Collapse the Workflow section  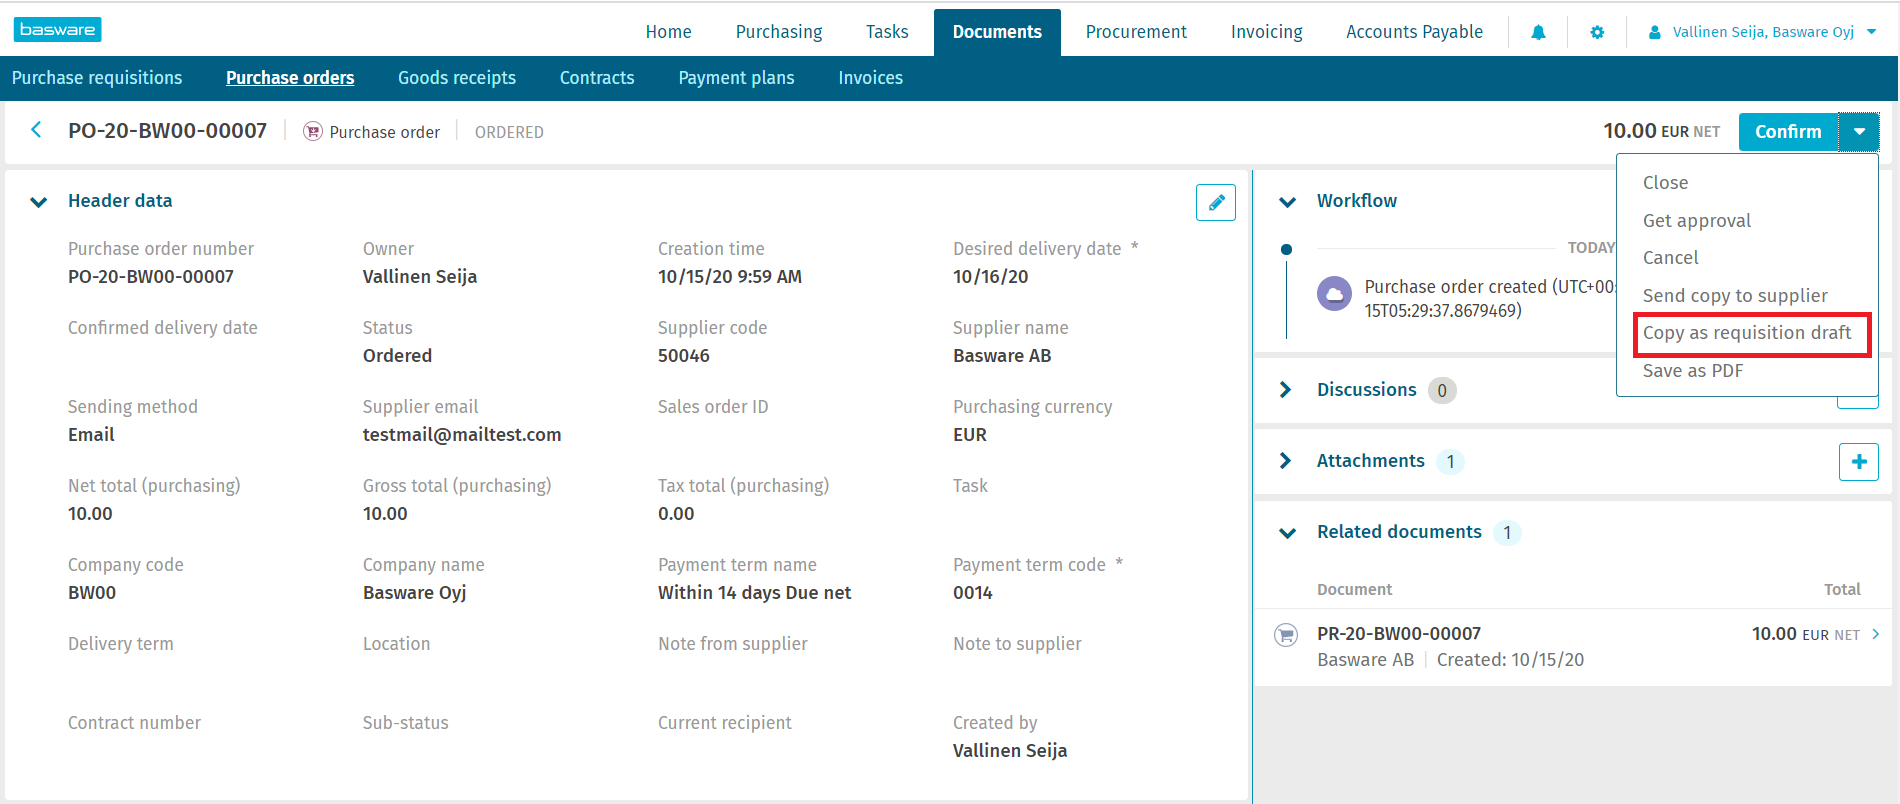pyautogui.click(x=1288, y=202)
